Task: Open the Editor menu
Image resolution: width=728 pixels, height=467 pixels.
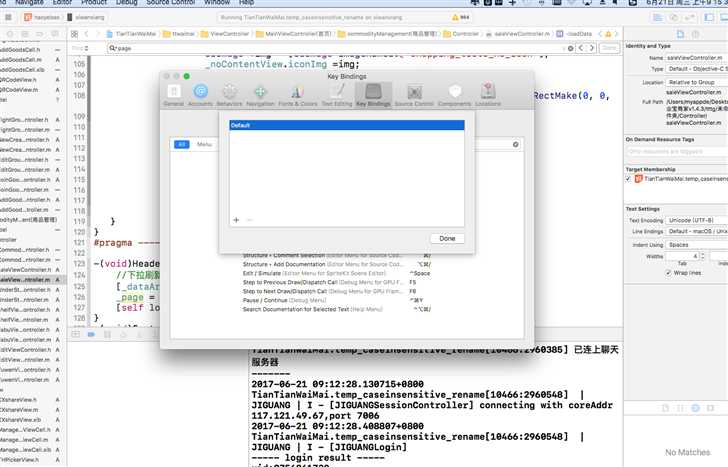Action: coord(62,3)
